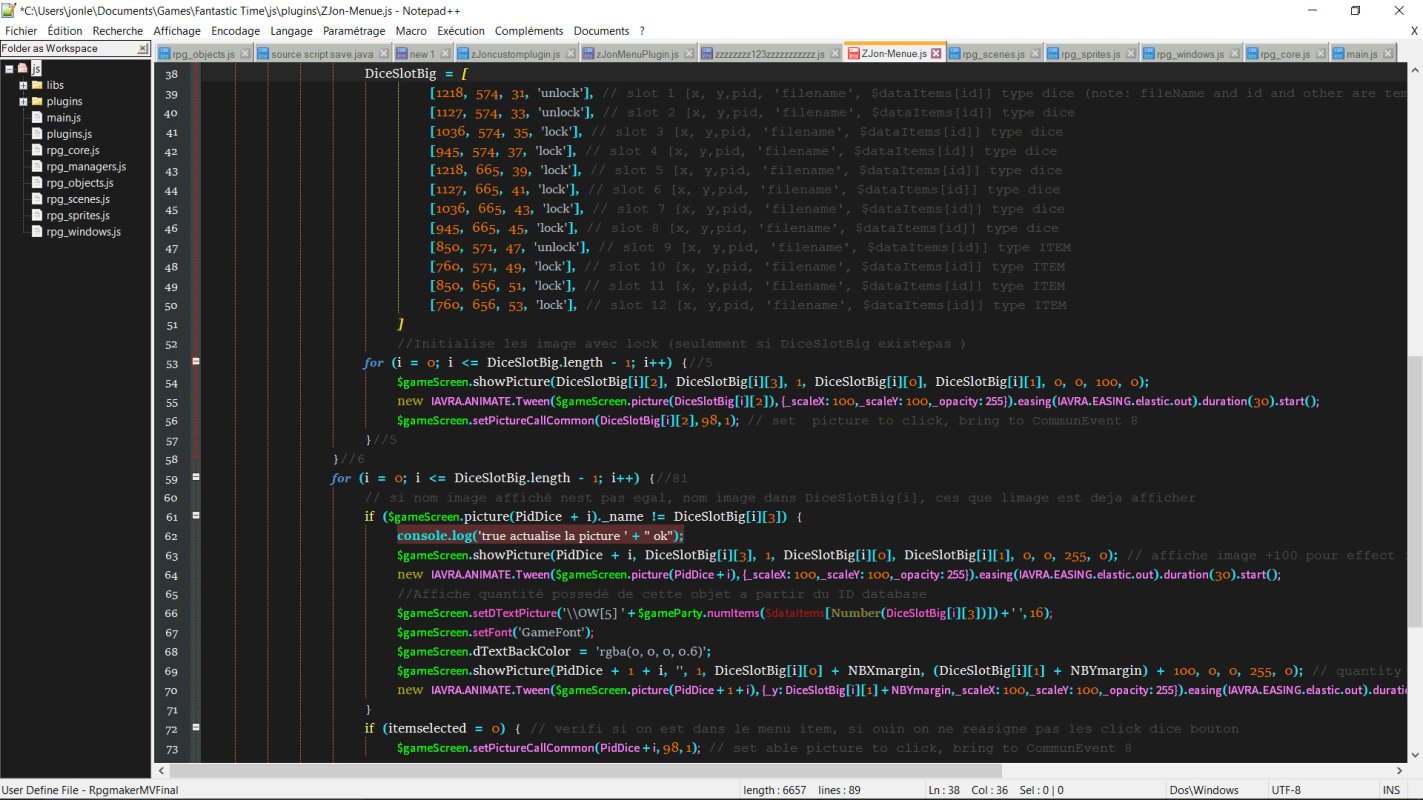Switch to the source script save.java tab
The image size is (1423, 800).
click(x=322, y=54)
